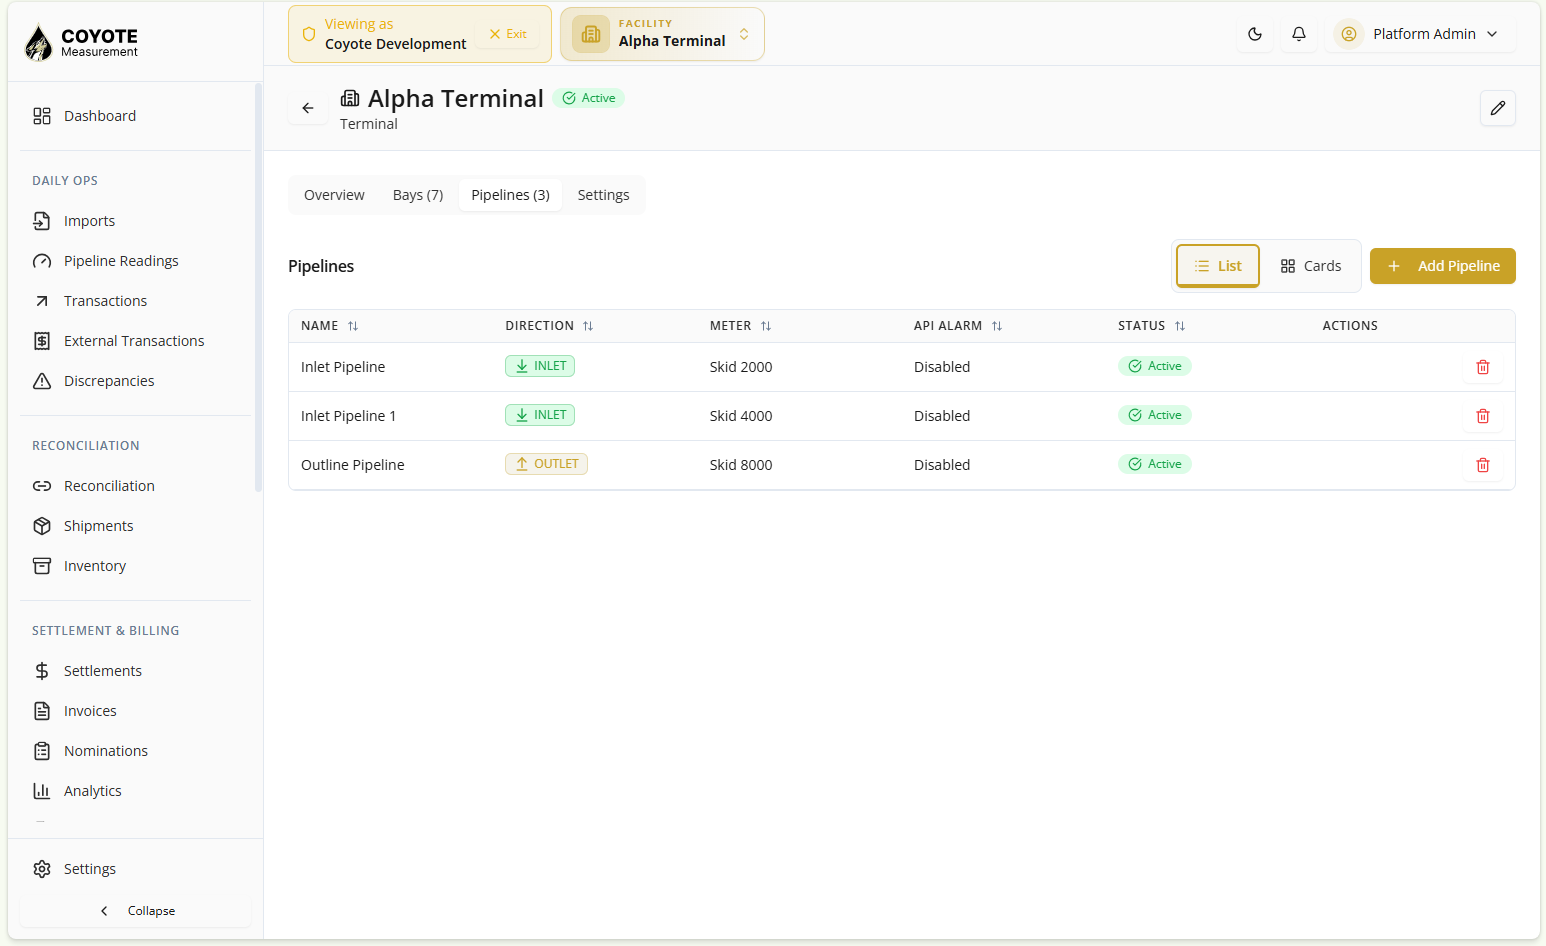Collapse the sidebar
Image resolution: width=1546 pixels, height=946 pixels.
click(x=136, y=911)
